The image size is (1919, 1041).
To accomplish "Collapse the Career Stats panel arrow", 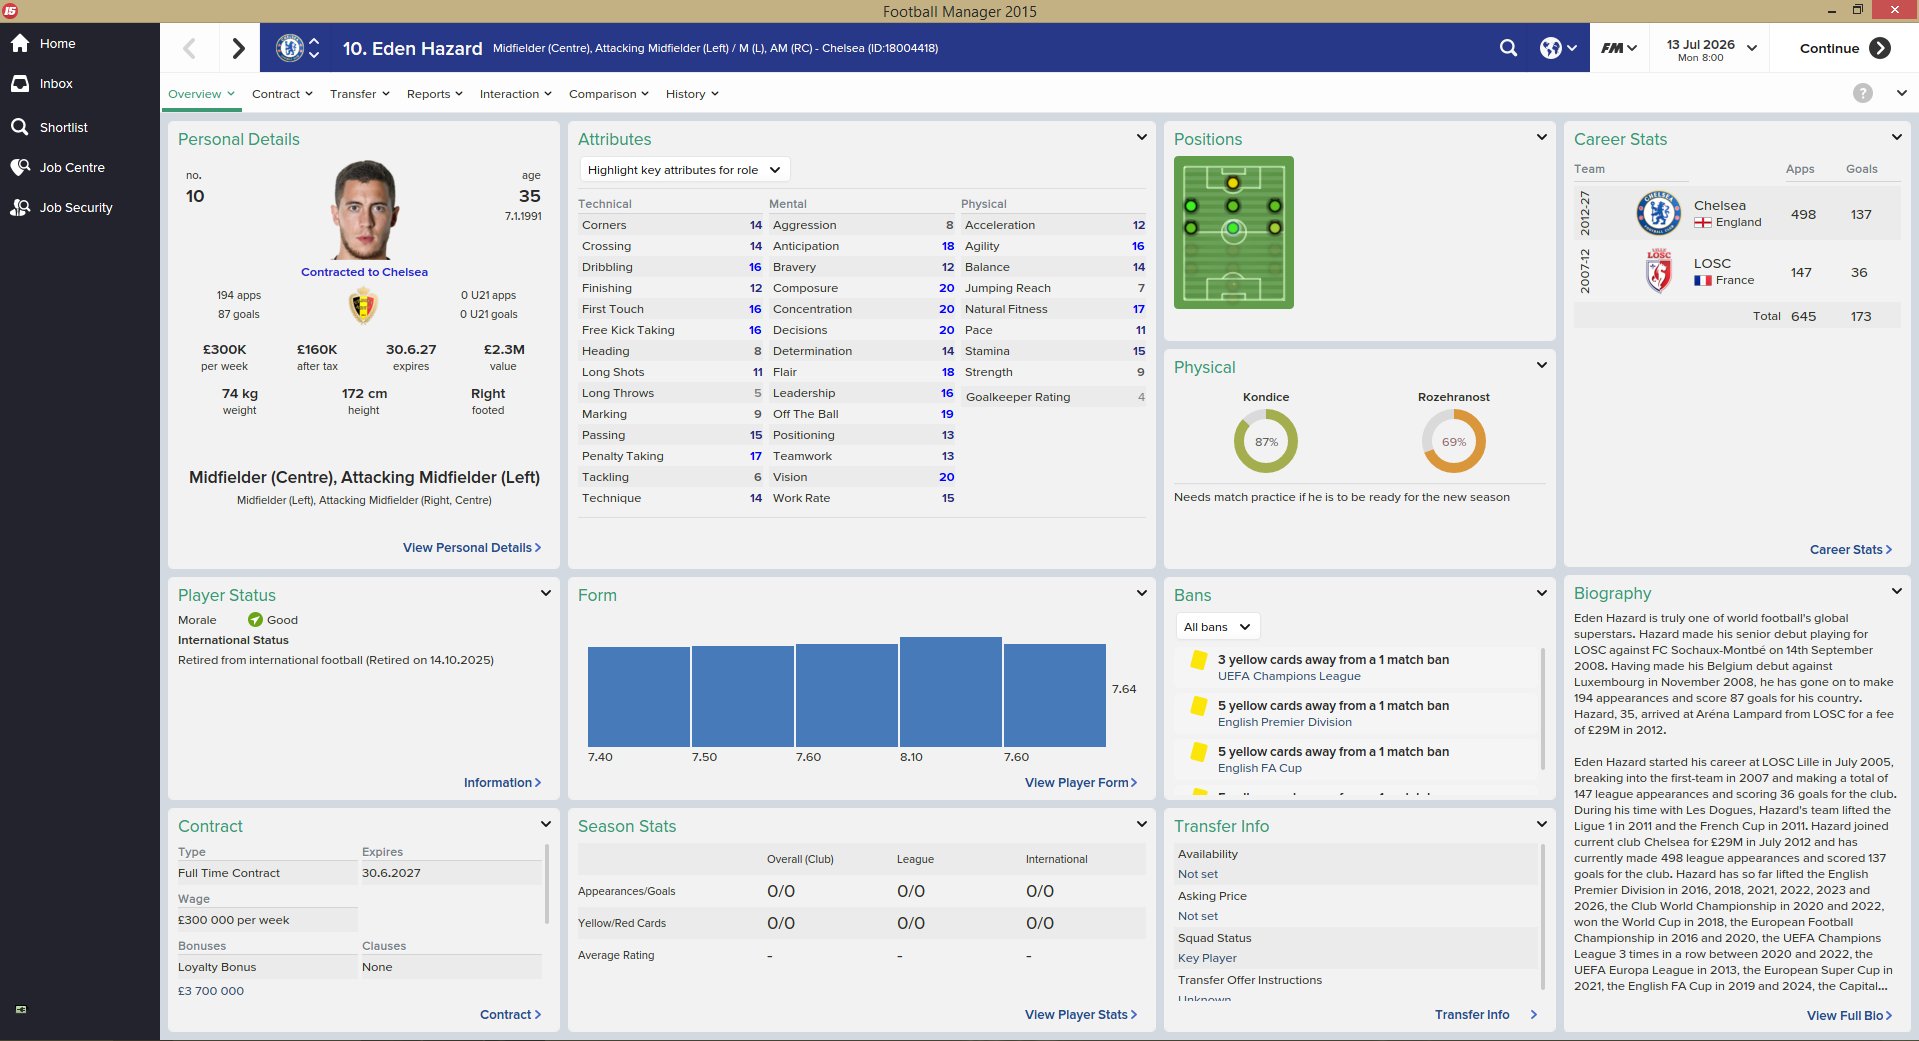I will (x=1896, y=138).
